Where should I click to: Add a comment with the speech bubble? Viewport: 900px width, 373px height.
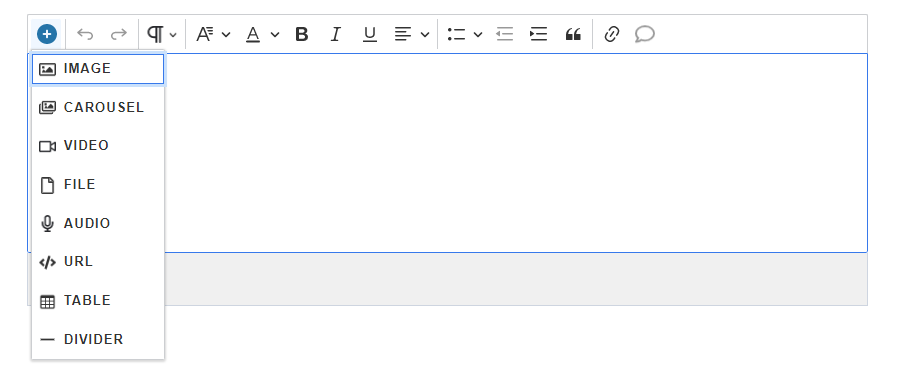pos(645,34)
